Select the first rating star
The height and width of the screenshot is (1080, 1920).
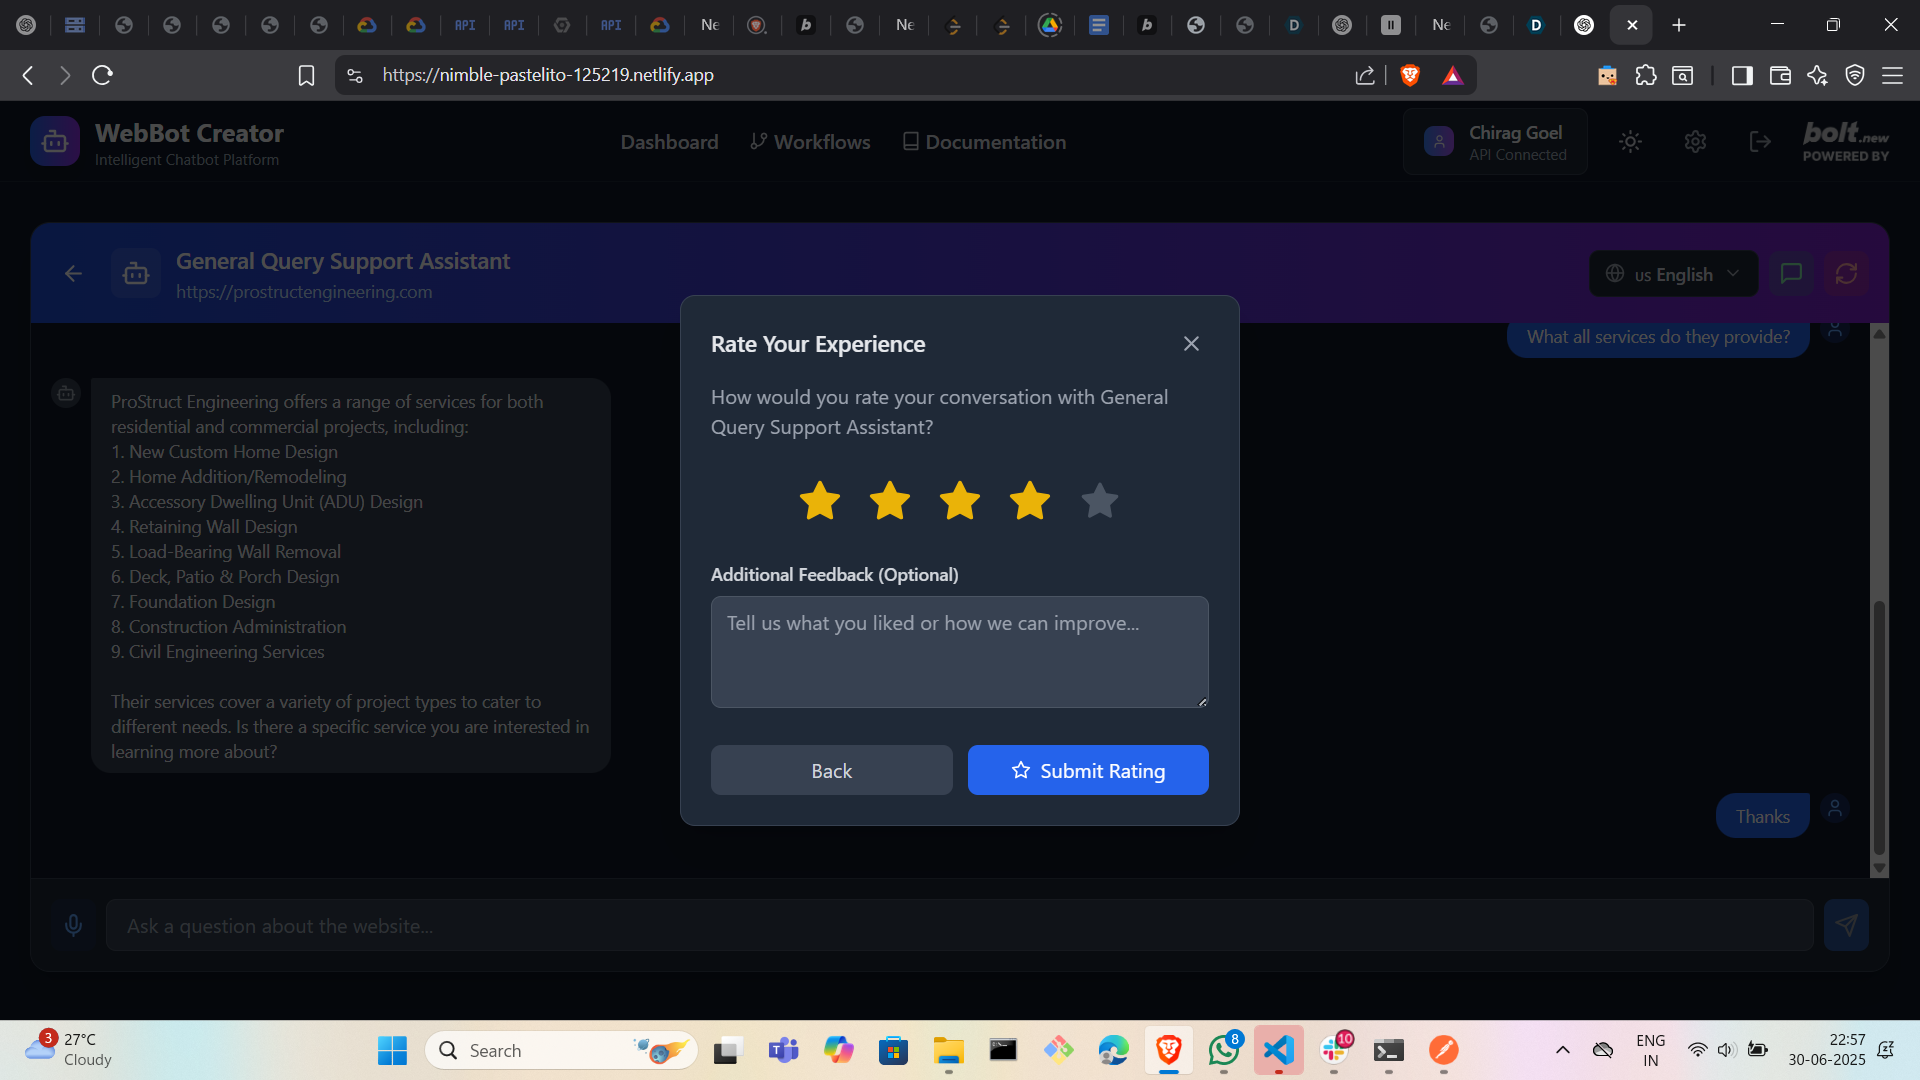click(x=819, y=501)
